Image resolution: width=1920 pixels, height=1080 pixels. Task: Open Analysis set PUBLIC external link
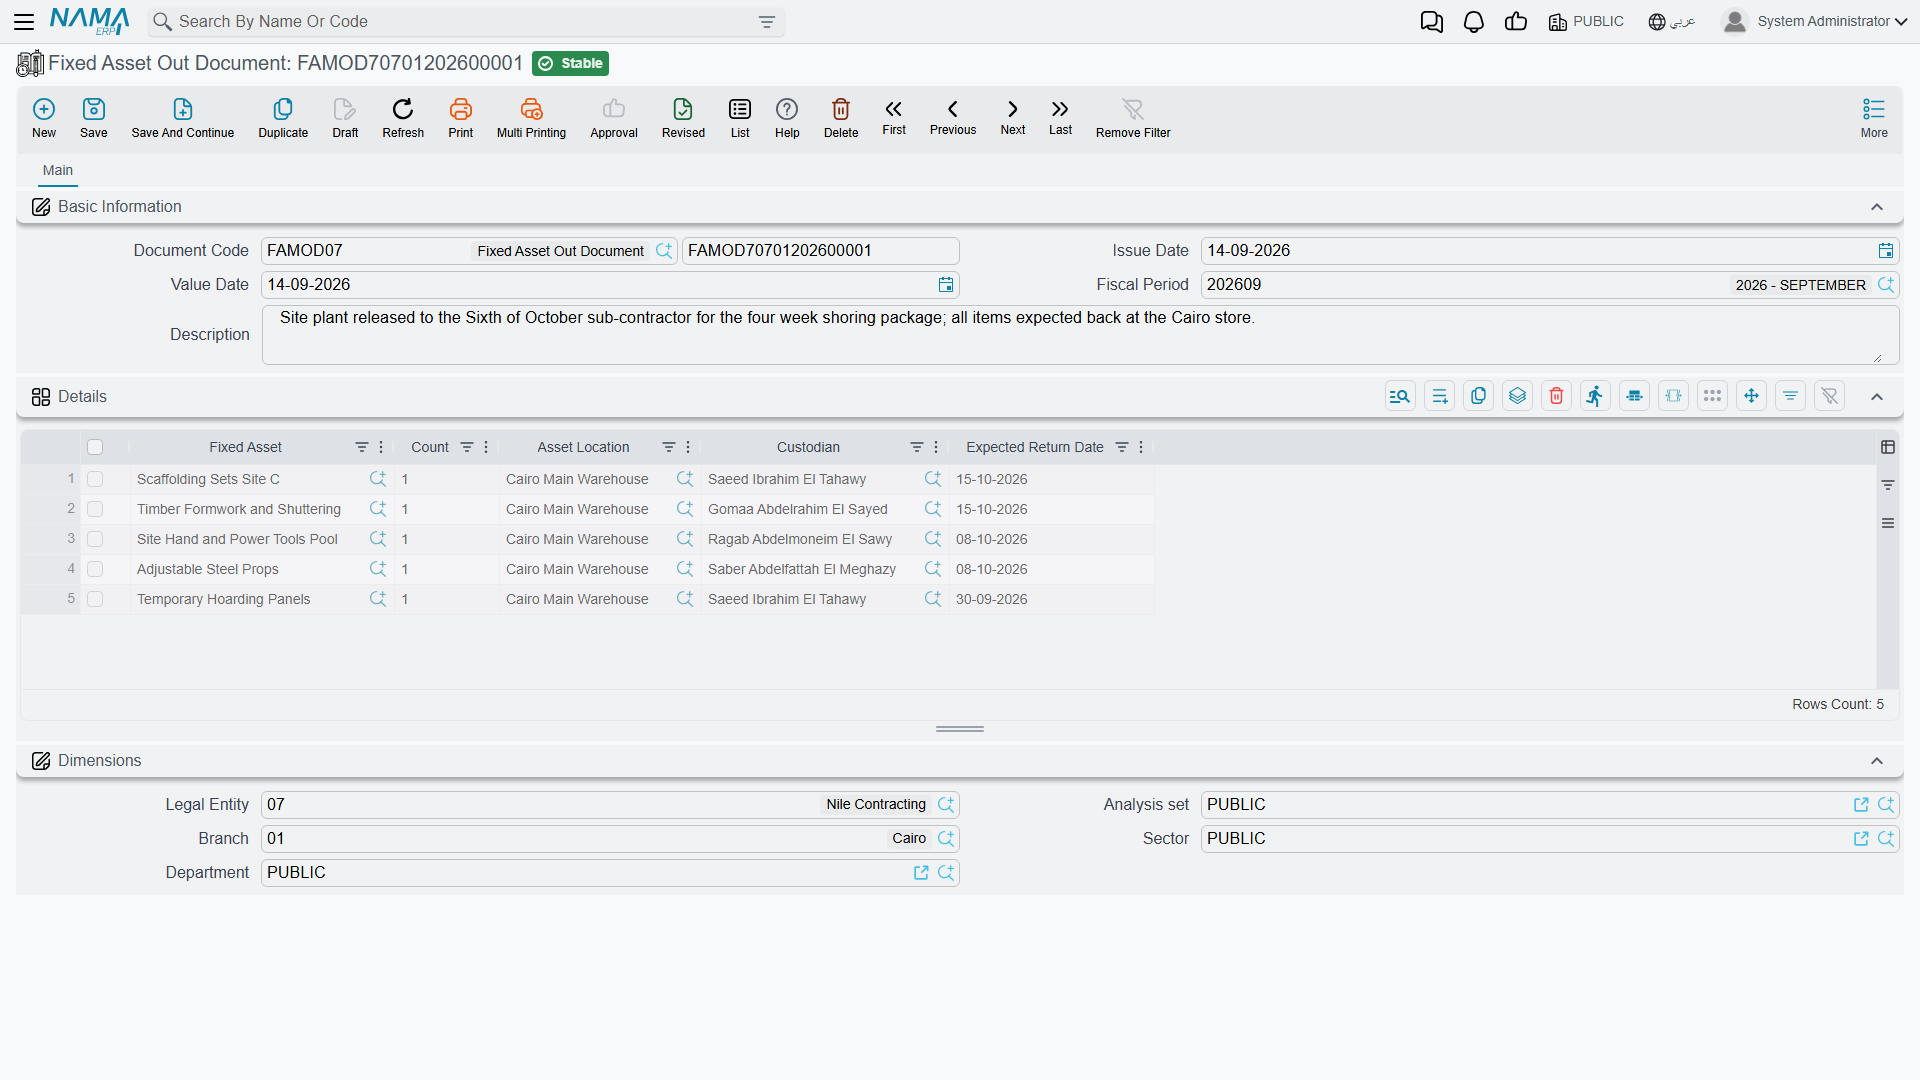pyautogui.click(x=1861, y=805)
